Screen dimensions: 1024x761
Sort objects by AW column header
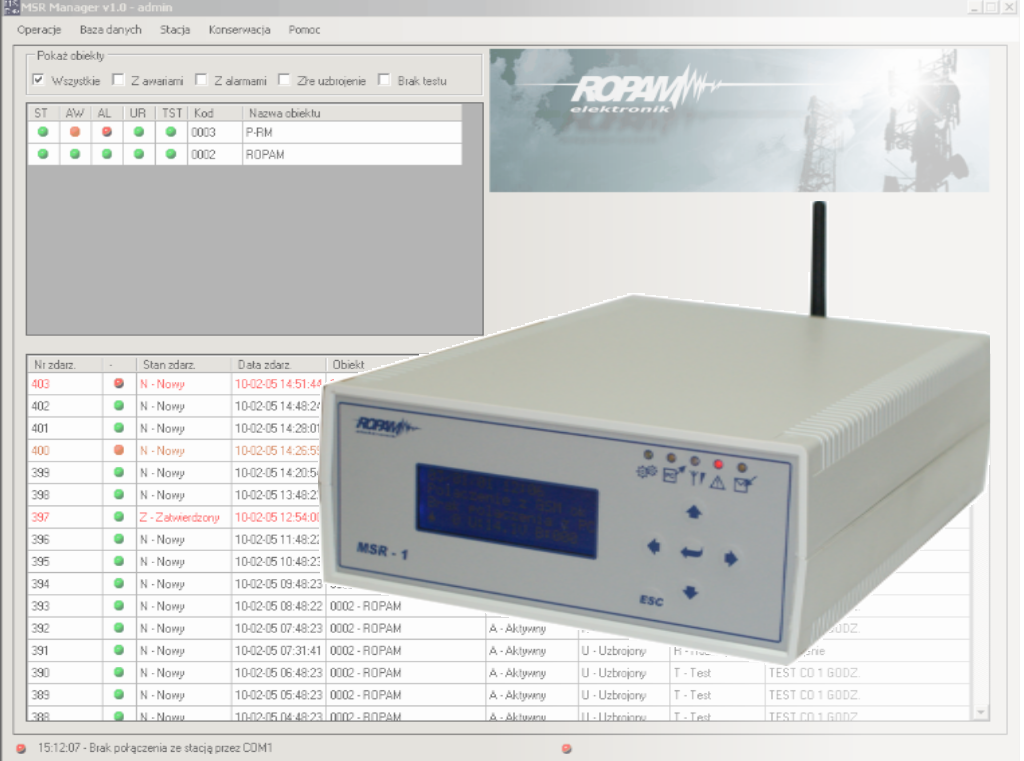(x=75, y=113)
